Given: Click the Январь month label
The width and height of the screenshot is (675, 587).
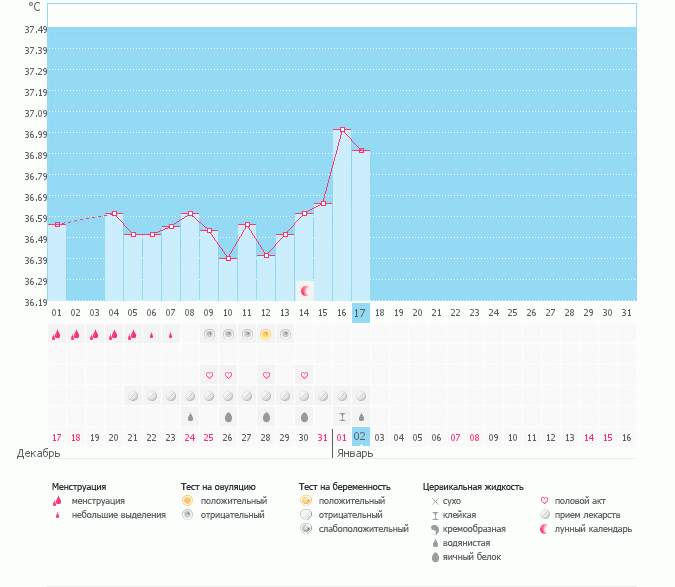Looking at the screenshot, I should click(x=355, y=454).
